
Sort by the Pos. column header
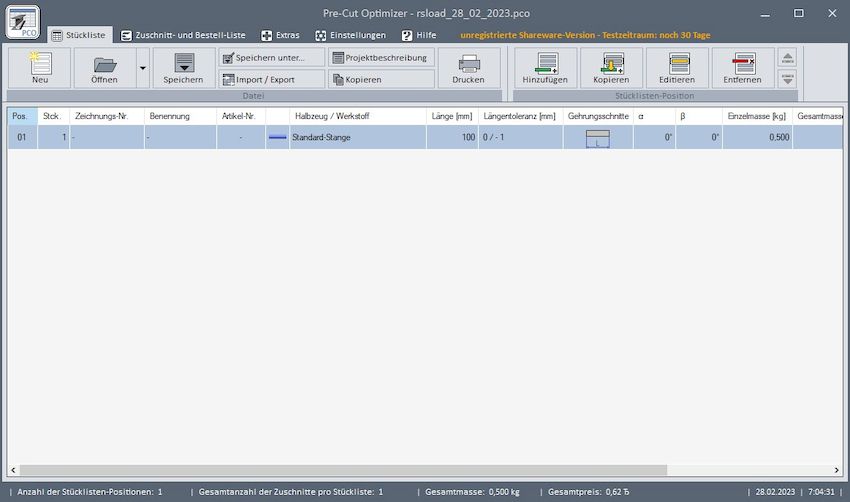[23, 116]
